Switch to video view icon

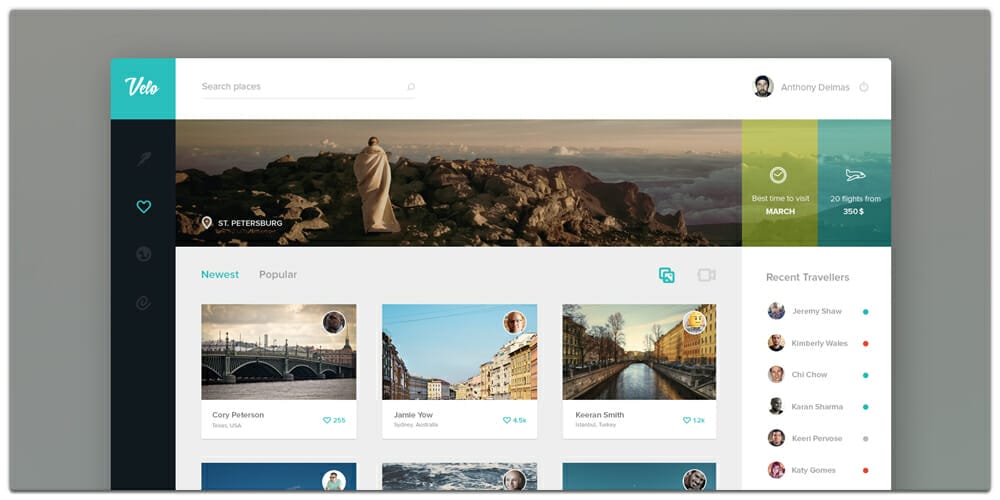[x=706, y=275]
